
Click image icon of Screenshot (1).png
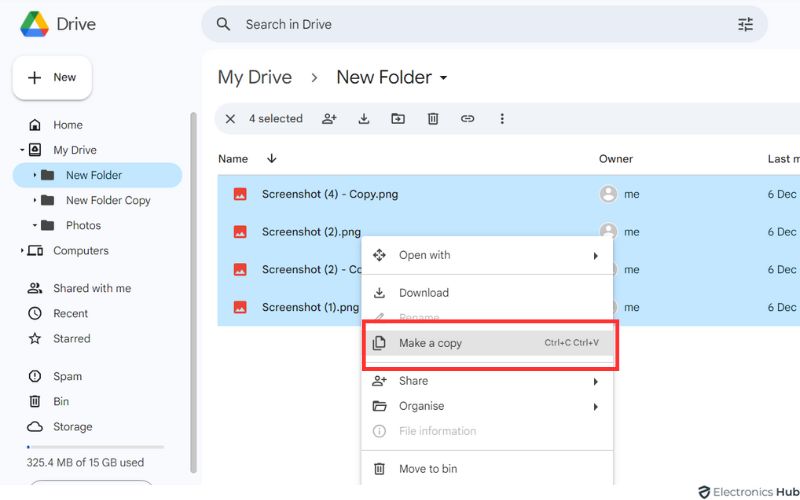240,307
